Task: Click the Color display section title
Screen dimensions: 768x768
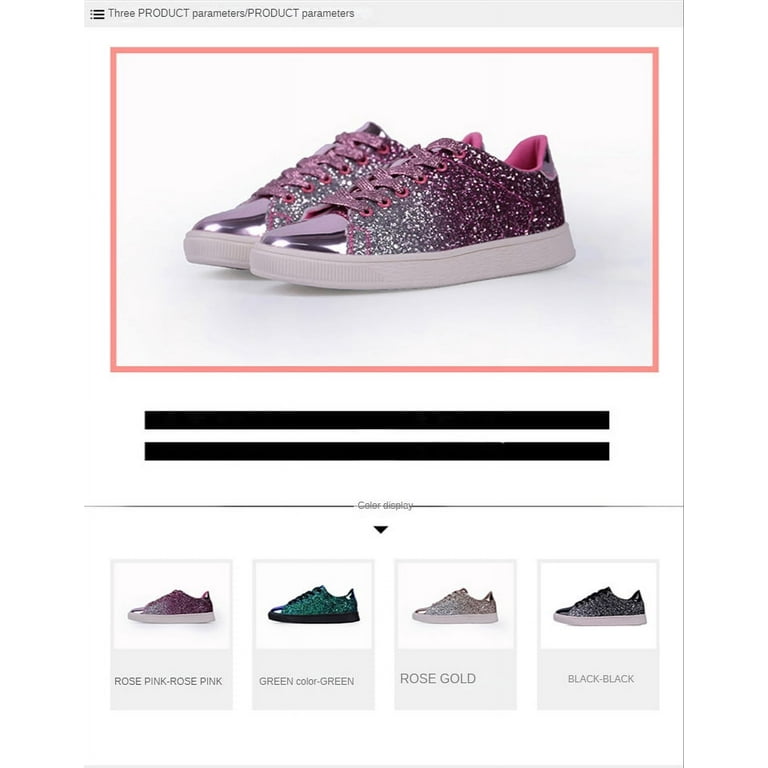Action: tap(385, 505)
